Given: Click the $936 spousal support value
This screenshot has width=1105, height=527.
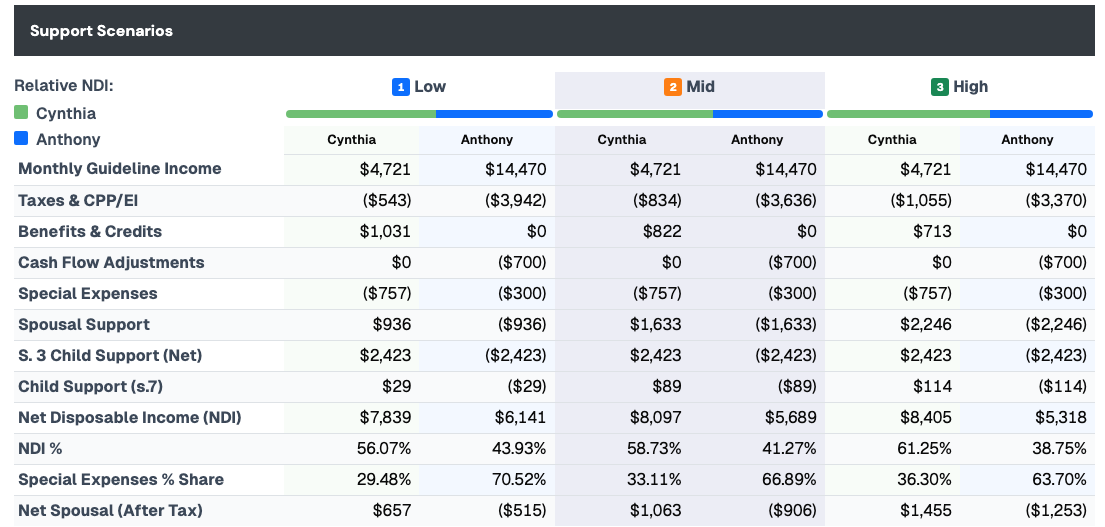Looking at the screenshot, I should point(392,325).
